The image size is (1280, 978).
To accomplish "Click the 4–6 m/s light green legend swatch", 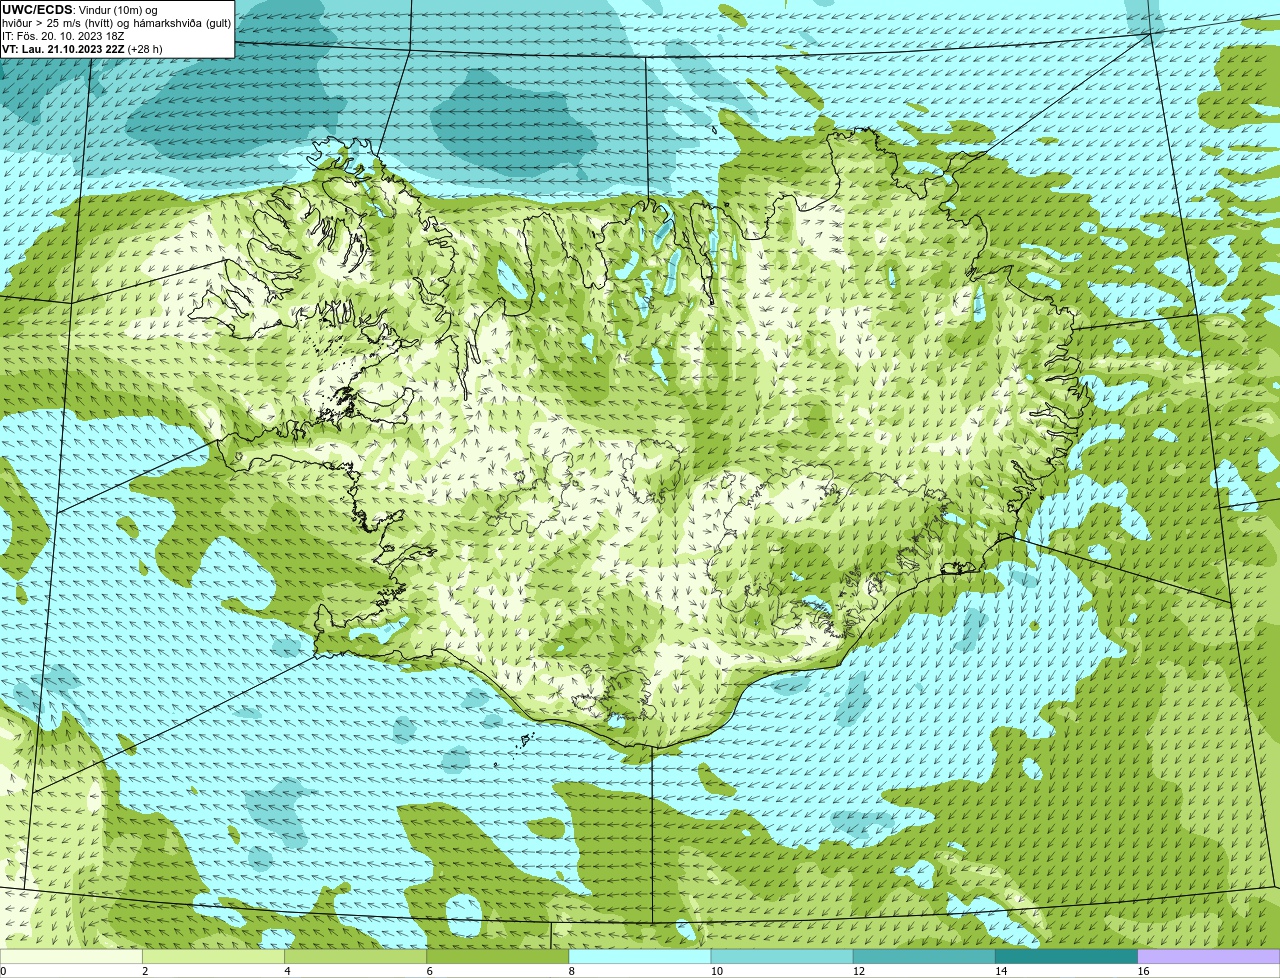I will pyautogui.click(x=356, y=957).
